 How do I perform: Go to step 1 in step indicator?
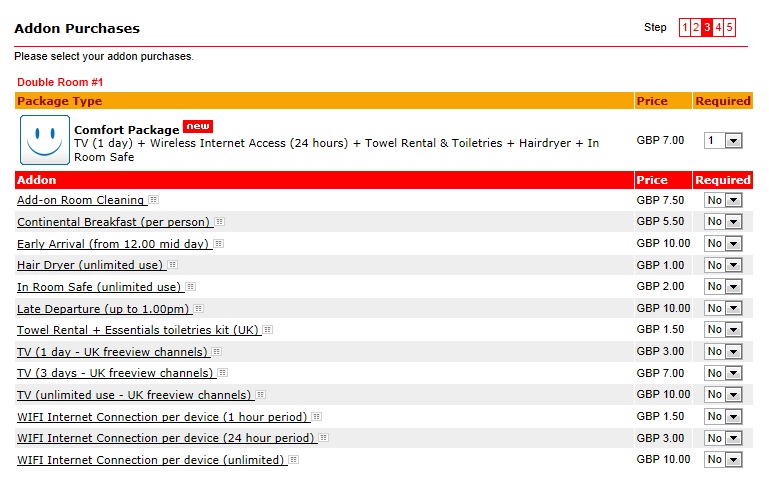click(x=685, y=28)
